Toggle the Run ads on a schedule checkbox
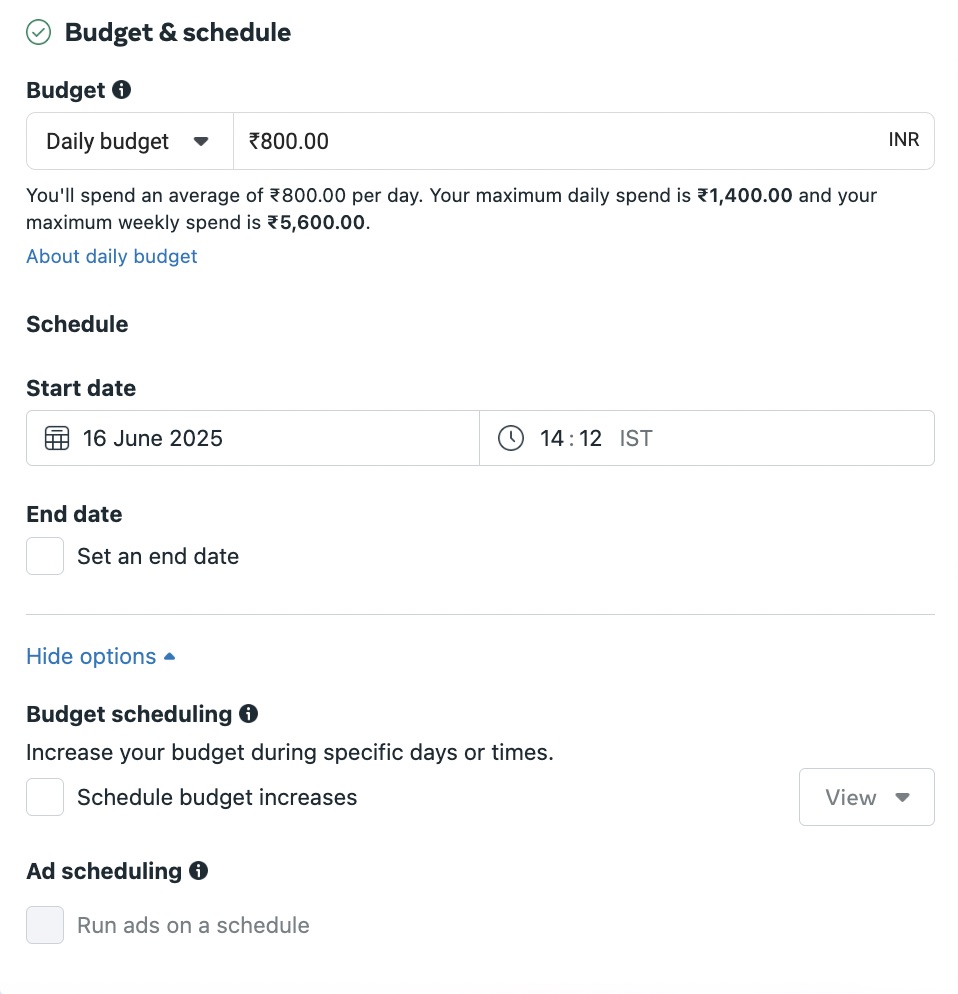958x994 pixels. point(45,925)
